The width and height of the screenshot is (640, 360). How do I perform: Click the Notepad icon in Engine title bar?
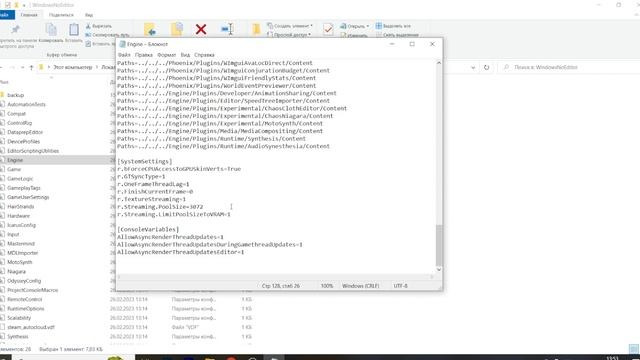click(122, 44)
